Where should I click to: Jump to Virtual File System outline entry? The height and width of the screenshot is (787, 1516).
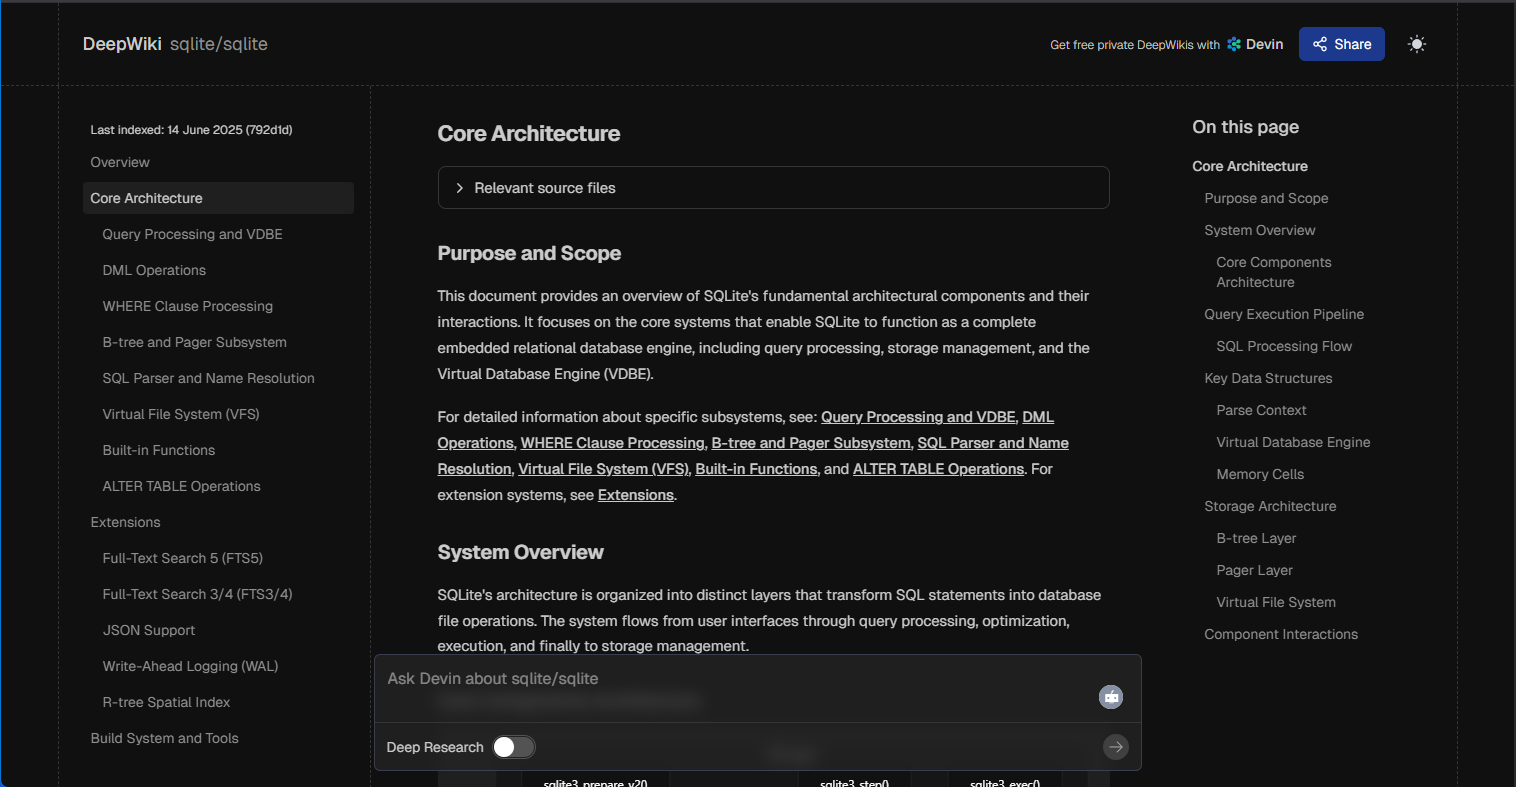pyautogui.click(x=1276, y=602)
